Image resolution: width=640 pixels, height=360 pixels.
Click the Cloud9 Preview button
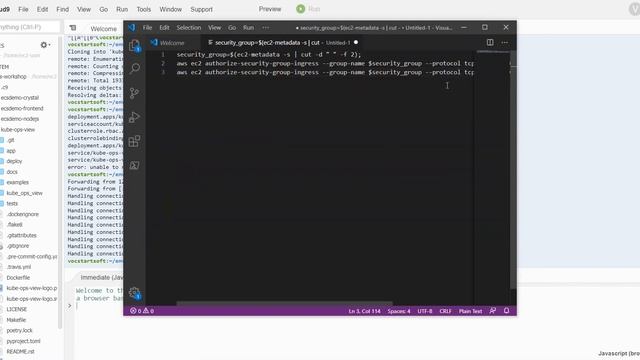click(x=270, y=9)
